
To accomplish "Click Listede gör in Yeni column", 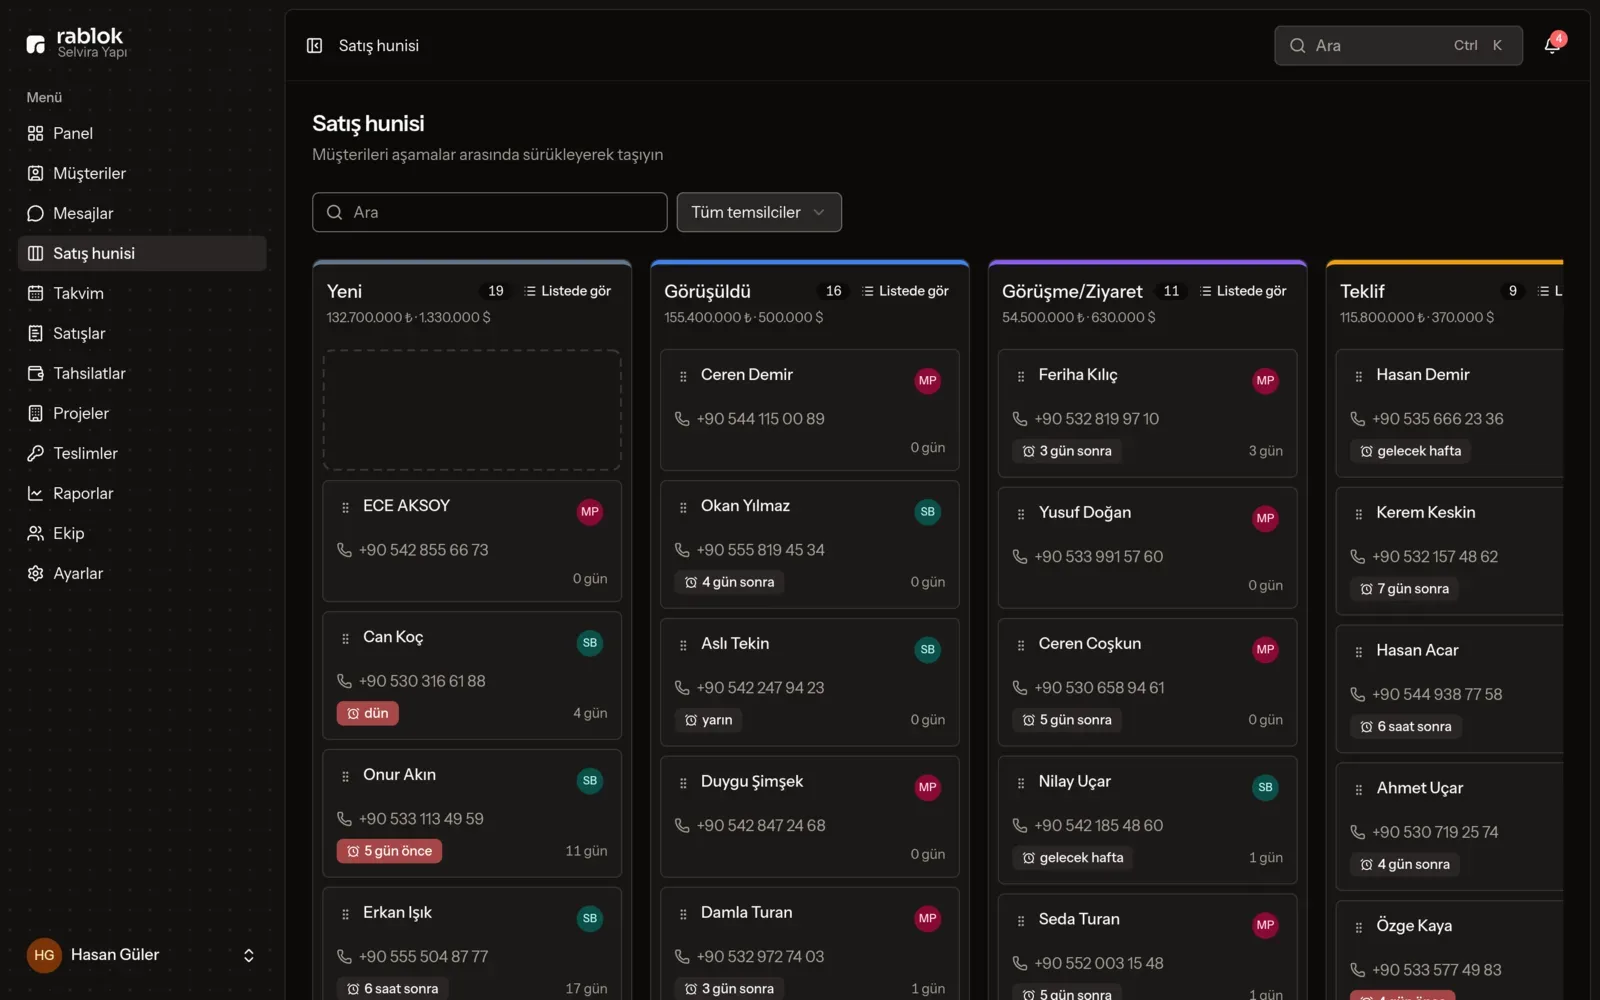I will pos(567,291).
